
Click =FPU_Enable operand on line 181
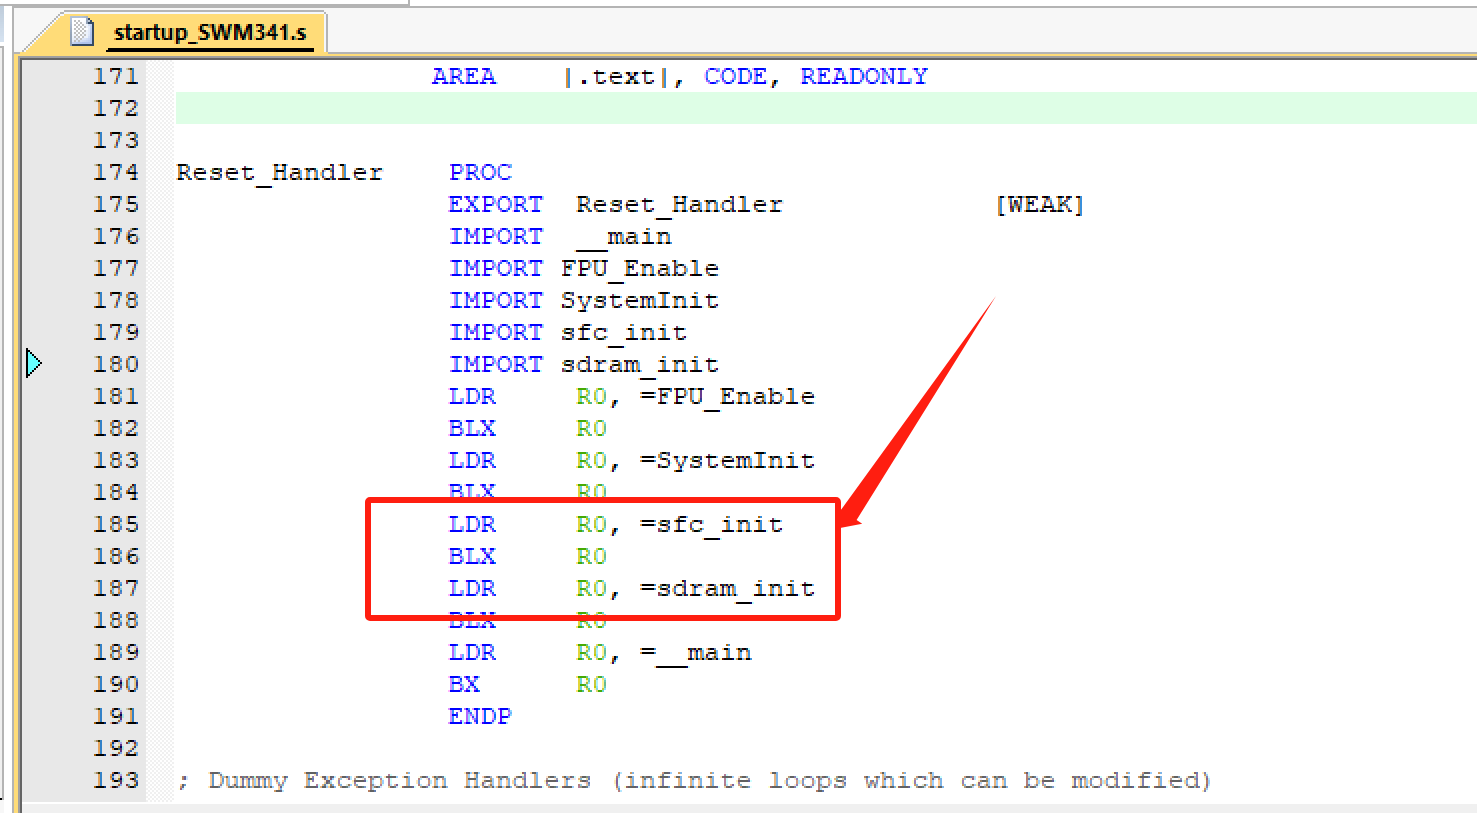728,397
